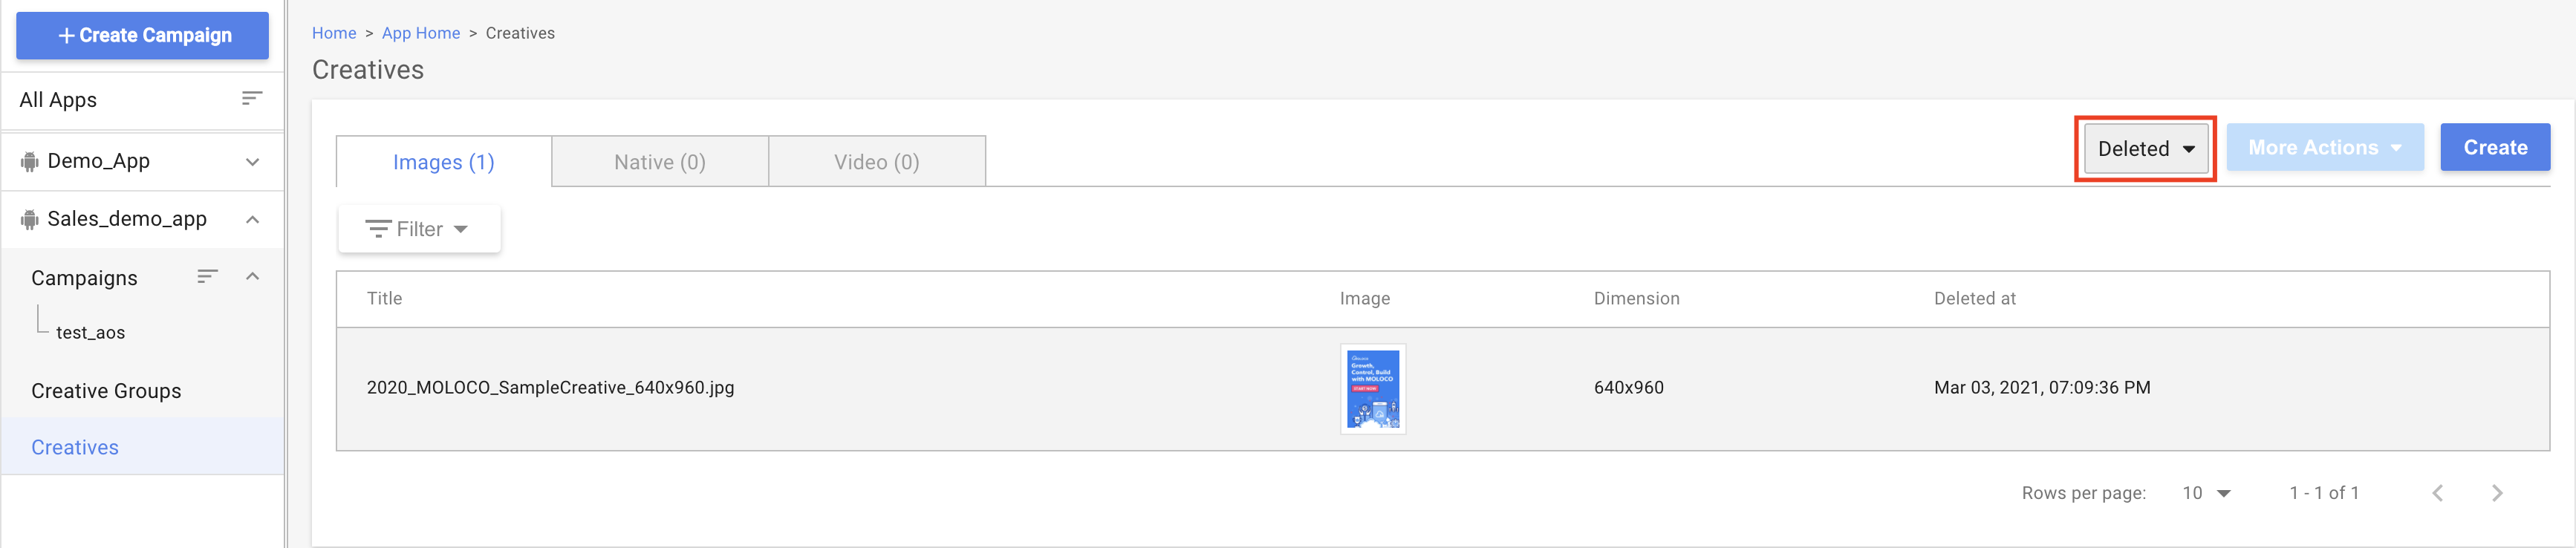Image resolution: width=2576 pixels, height=548 pixels.
Task: Open the sample creative image thumbnail
Action: point(1372,388)
